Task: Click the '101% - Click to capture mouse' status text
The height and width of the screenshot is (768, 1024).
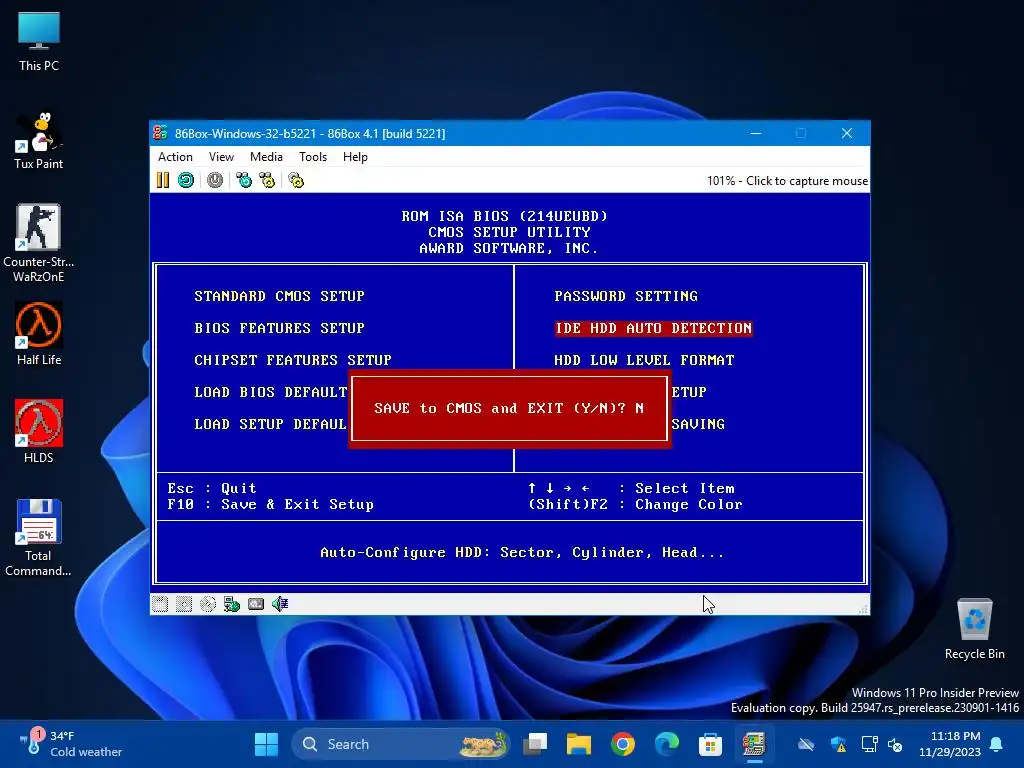Action: tap(787, 181)
